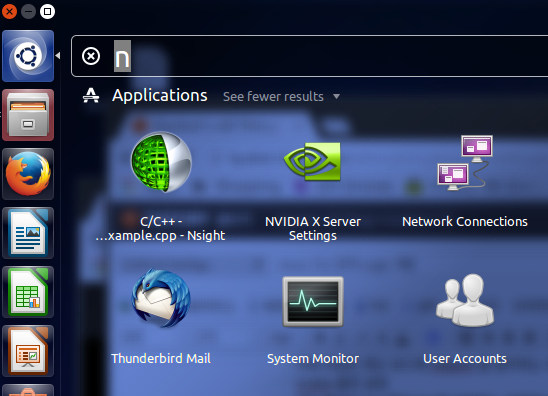Open the Files manager in the launcher
The height and width of the screenshot is (396, 548).
pos(28,115)
